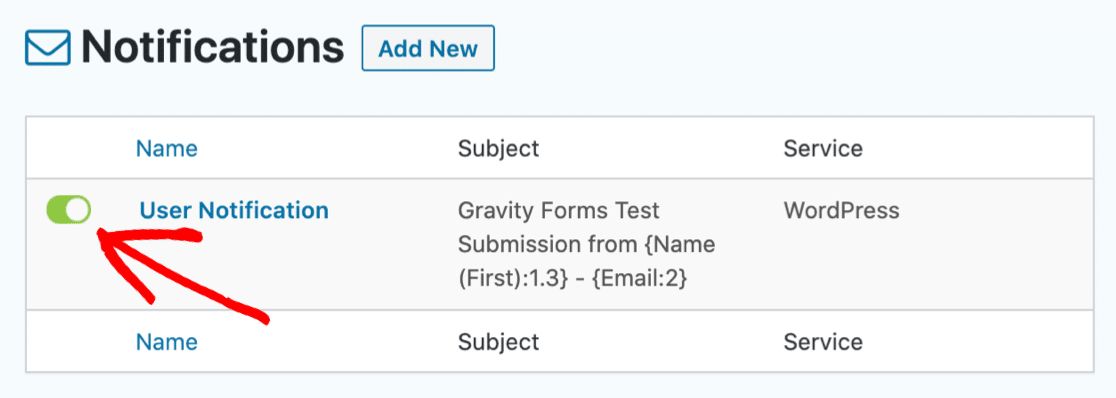This screenshot has height=398, width=1116.
Task: Disable the User Notification green toggle
Action: (x=68, y=210)
